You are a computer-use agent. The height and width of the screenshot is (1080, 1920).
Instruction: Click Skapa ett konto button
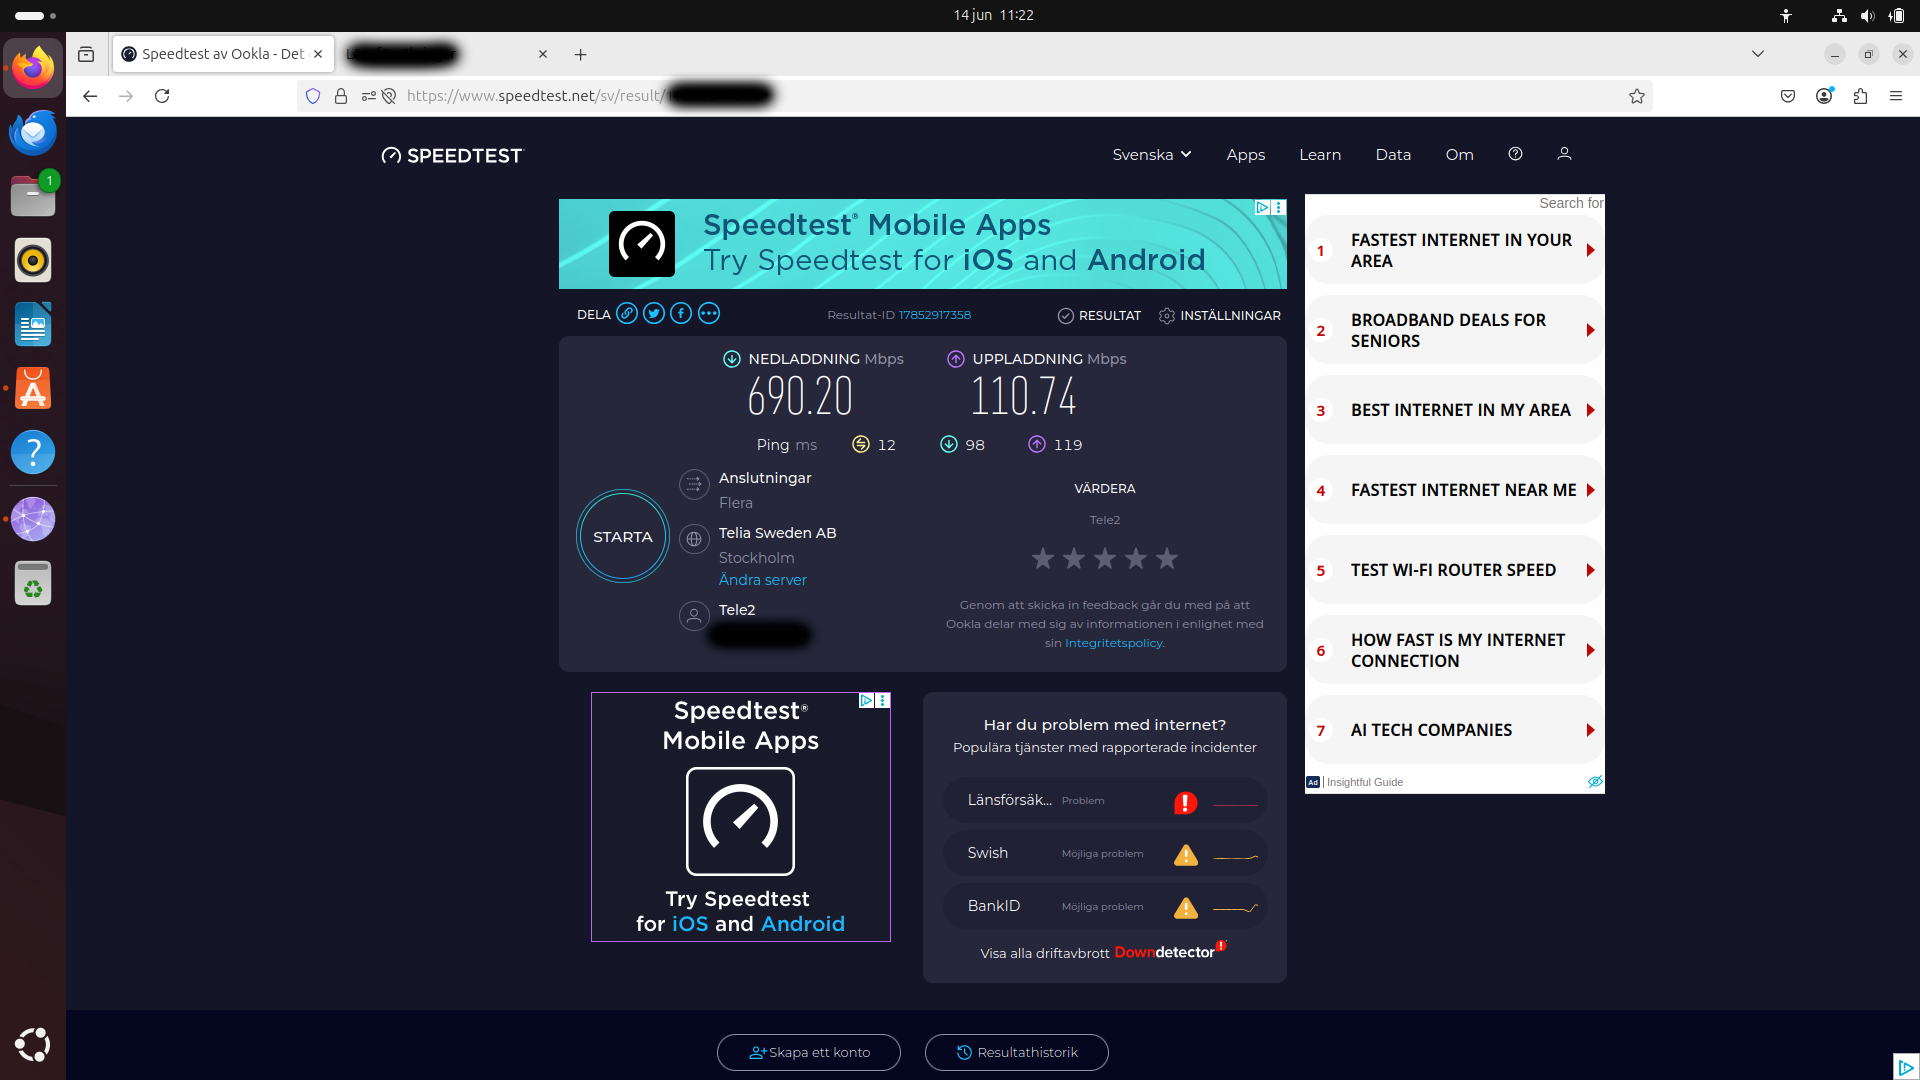809,1052
